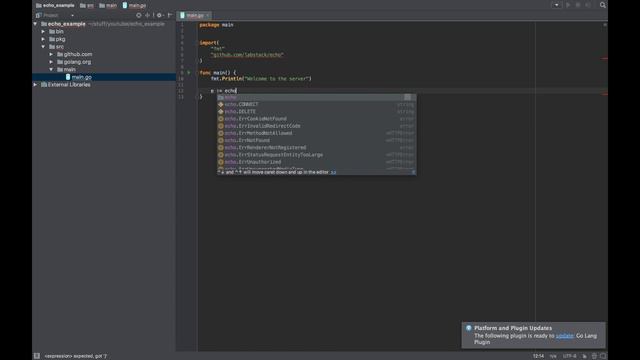Switch to the main.go editor tab

tap(194, 16)
